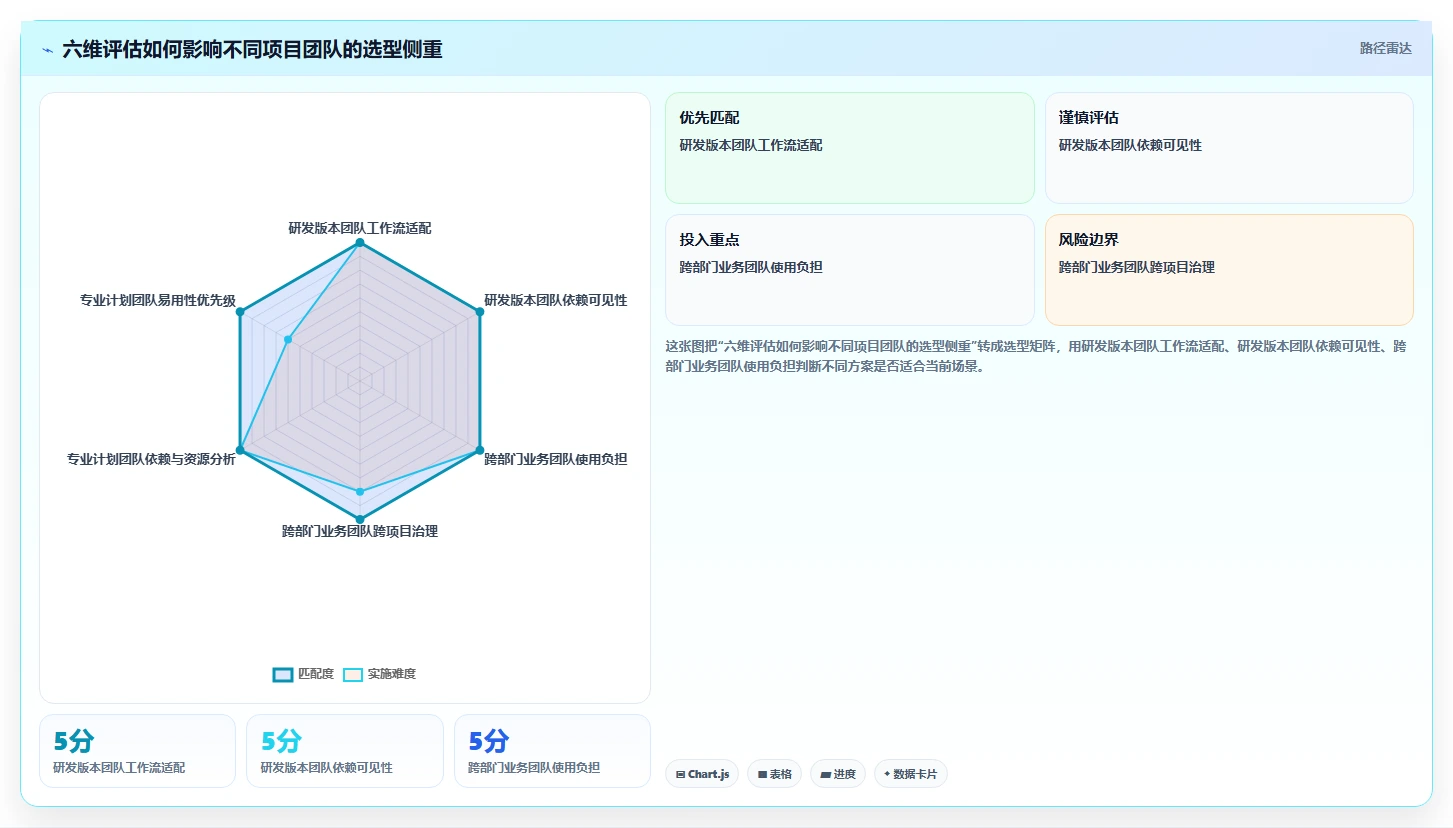The width and height of the screenshot is (1453, 828).
Task: Click the outer radar point at 专业计划团队易用性优先级
Action: [x=240, y=312]
